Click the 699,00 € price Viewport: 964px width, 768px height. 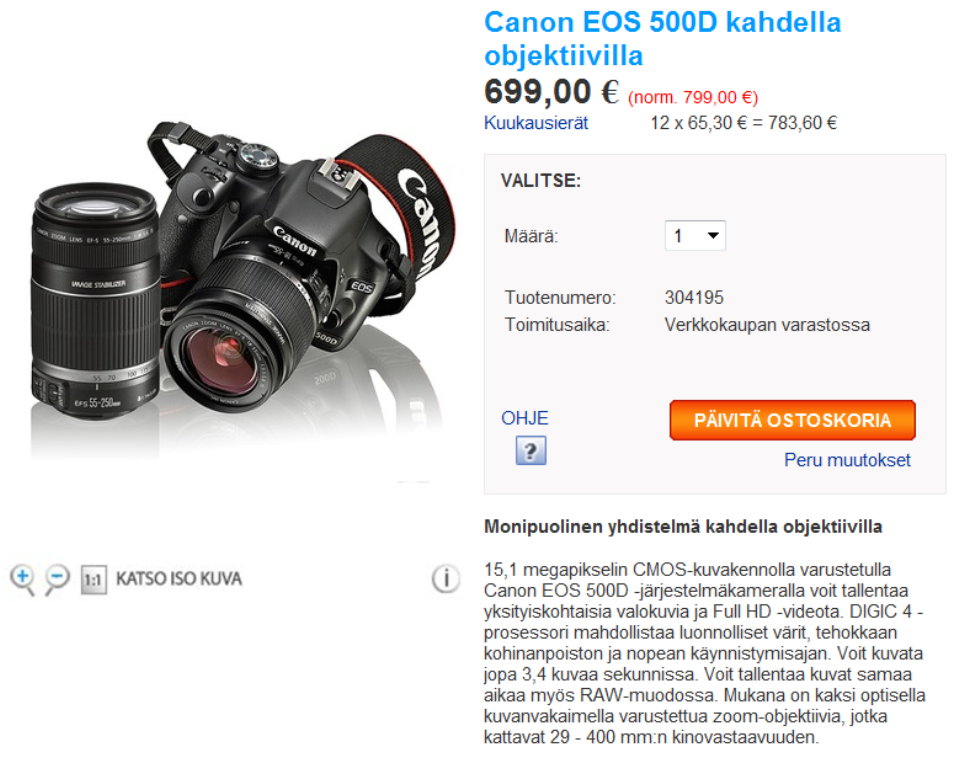[551, 92]
